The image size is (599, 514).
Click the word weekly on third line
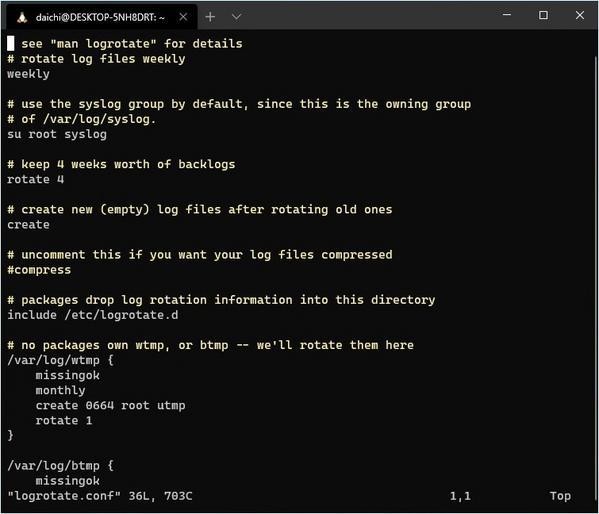tap(28, 74)
